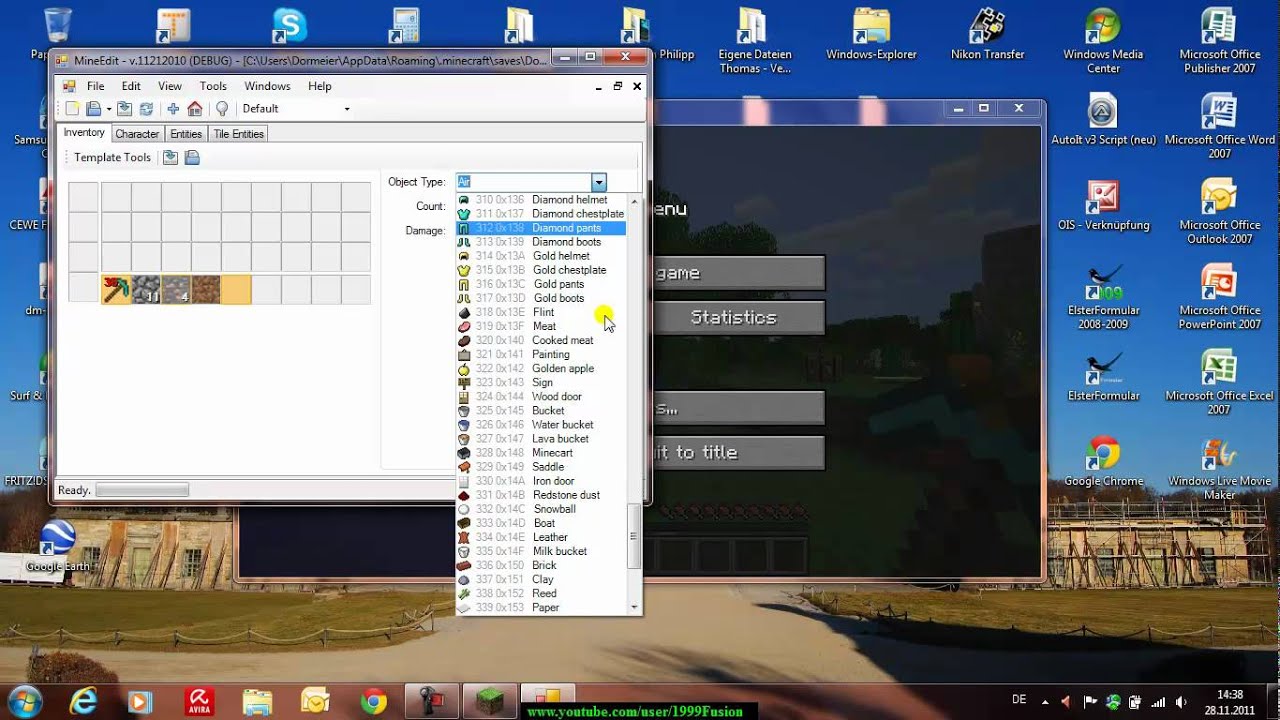Choose Gold pants from the object list
This screenshot has height=720, width=1280.
pyautogui.click(x=541, y=284)
